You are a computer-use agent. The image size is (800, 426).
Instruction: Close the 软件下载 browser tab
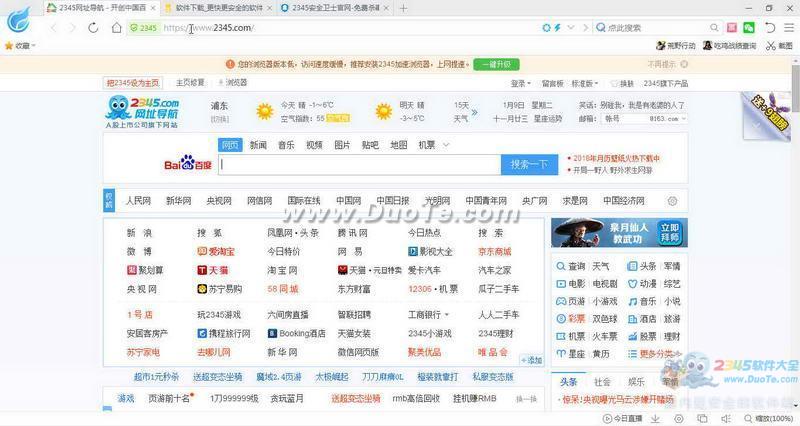(269, 8)
